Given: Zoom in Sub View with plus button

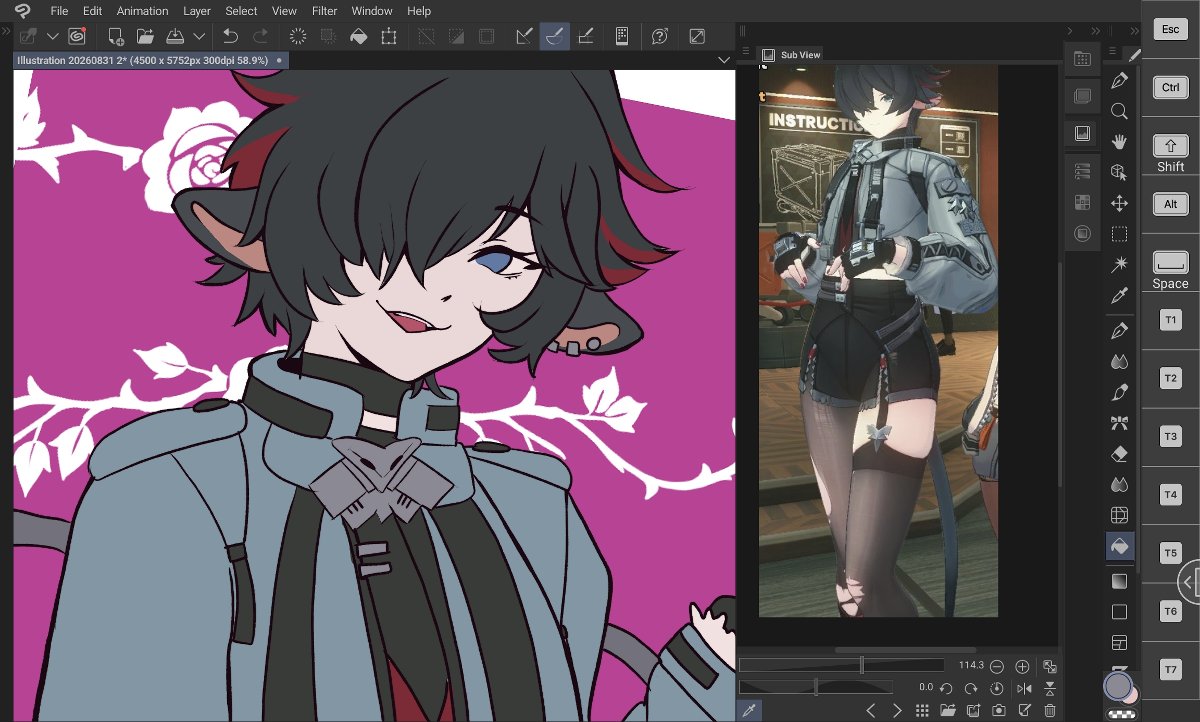Looking at the screenshot, I should [x=1022, y=666].
